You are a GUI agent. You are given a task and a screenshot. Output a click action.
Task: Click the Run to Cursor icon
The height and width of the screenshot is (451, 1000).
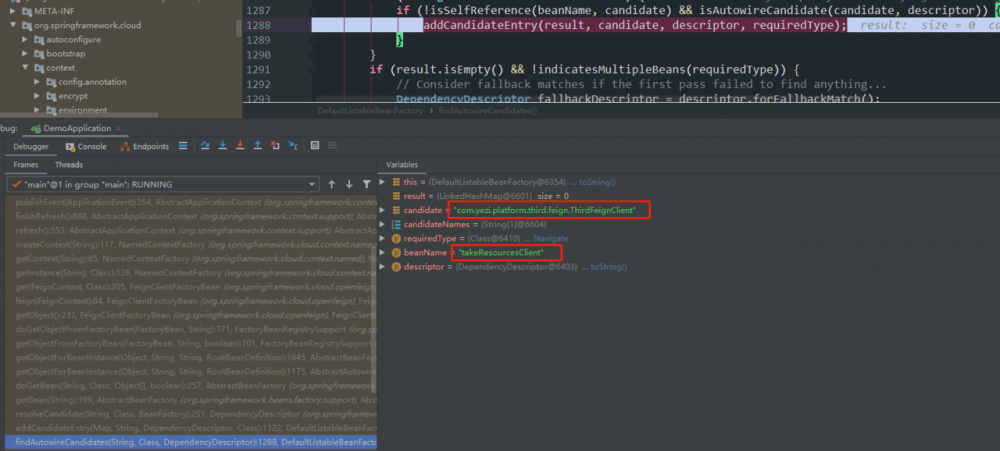[293, 145]
